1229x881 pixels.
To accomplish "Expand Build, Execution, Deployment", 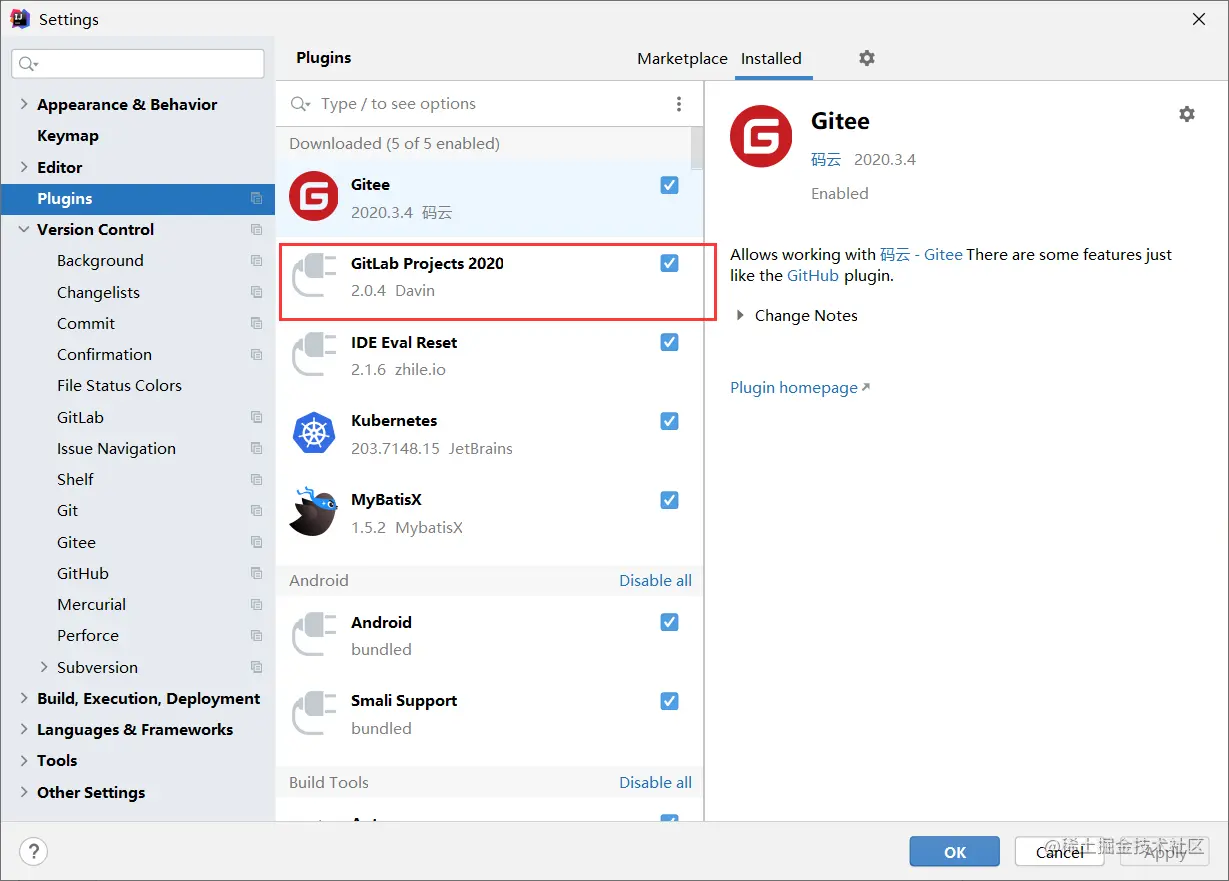I will pyautogui.click(x=24, y=698).
